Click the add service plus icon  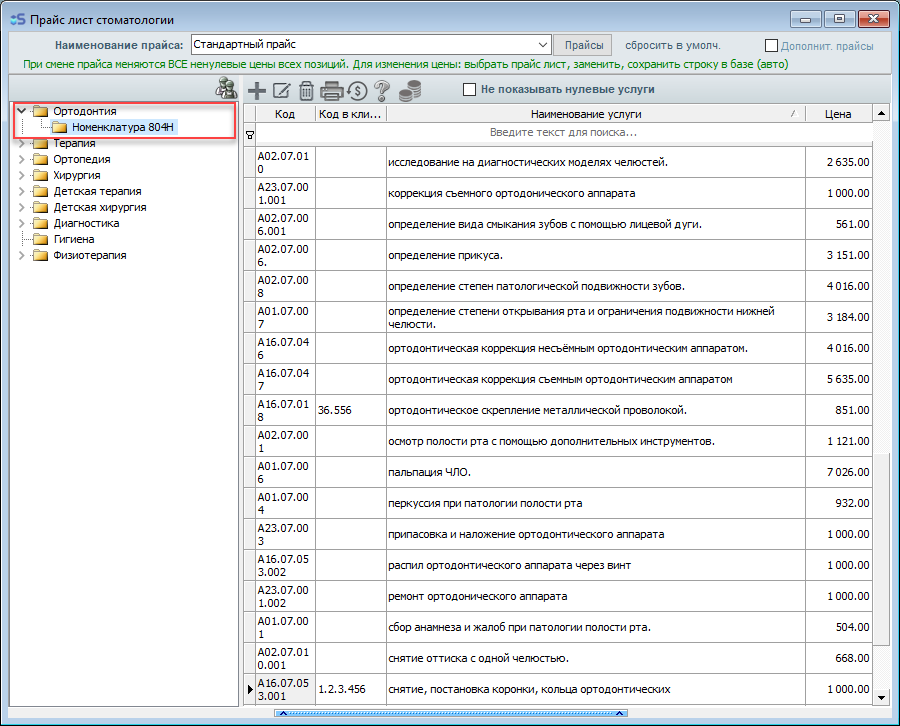pos(257,90)
